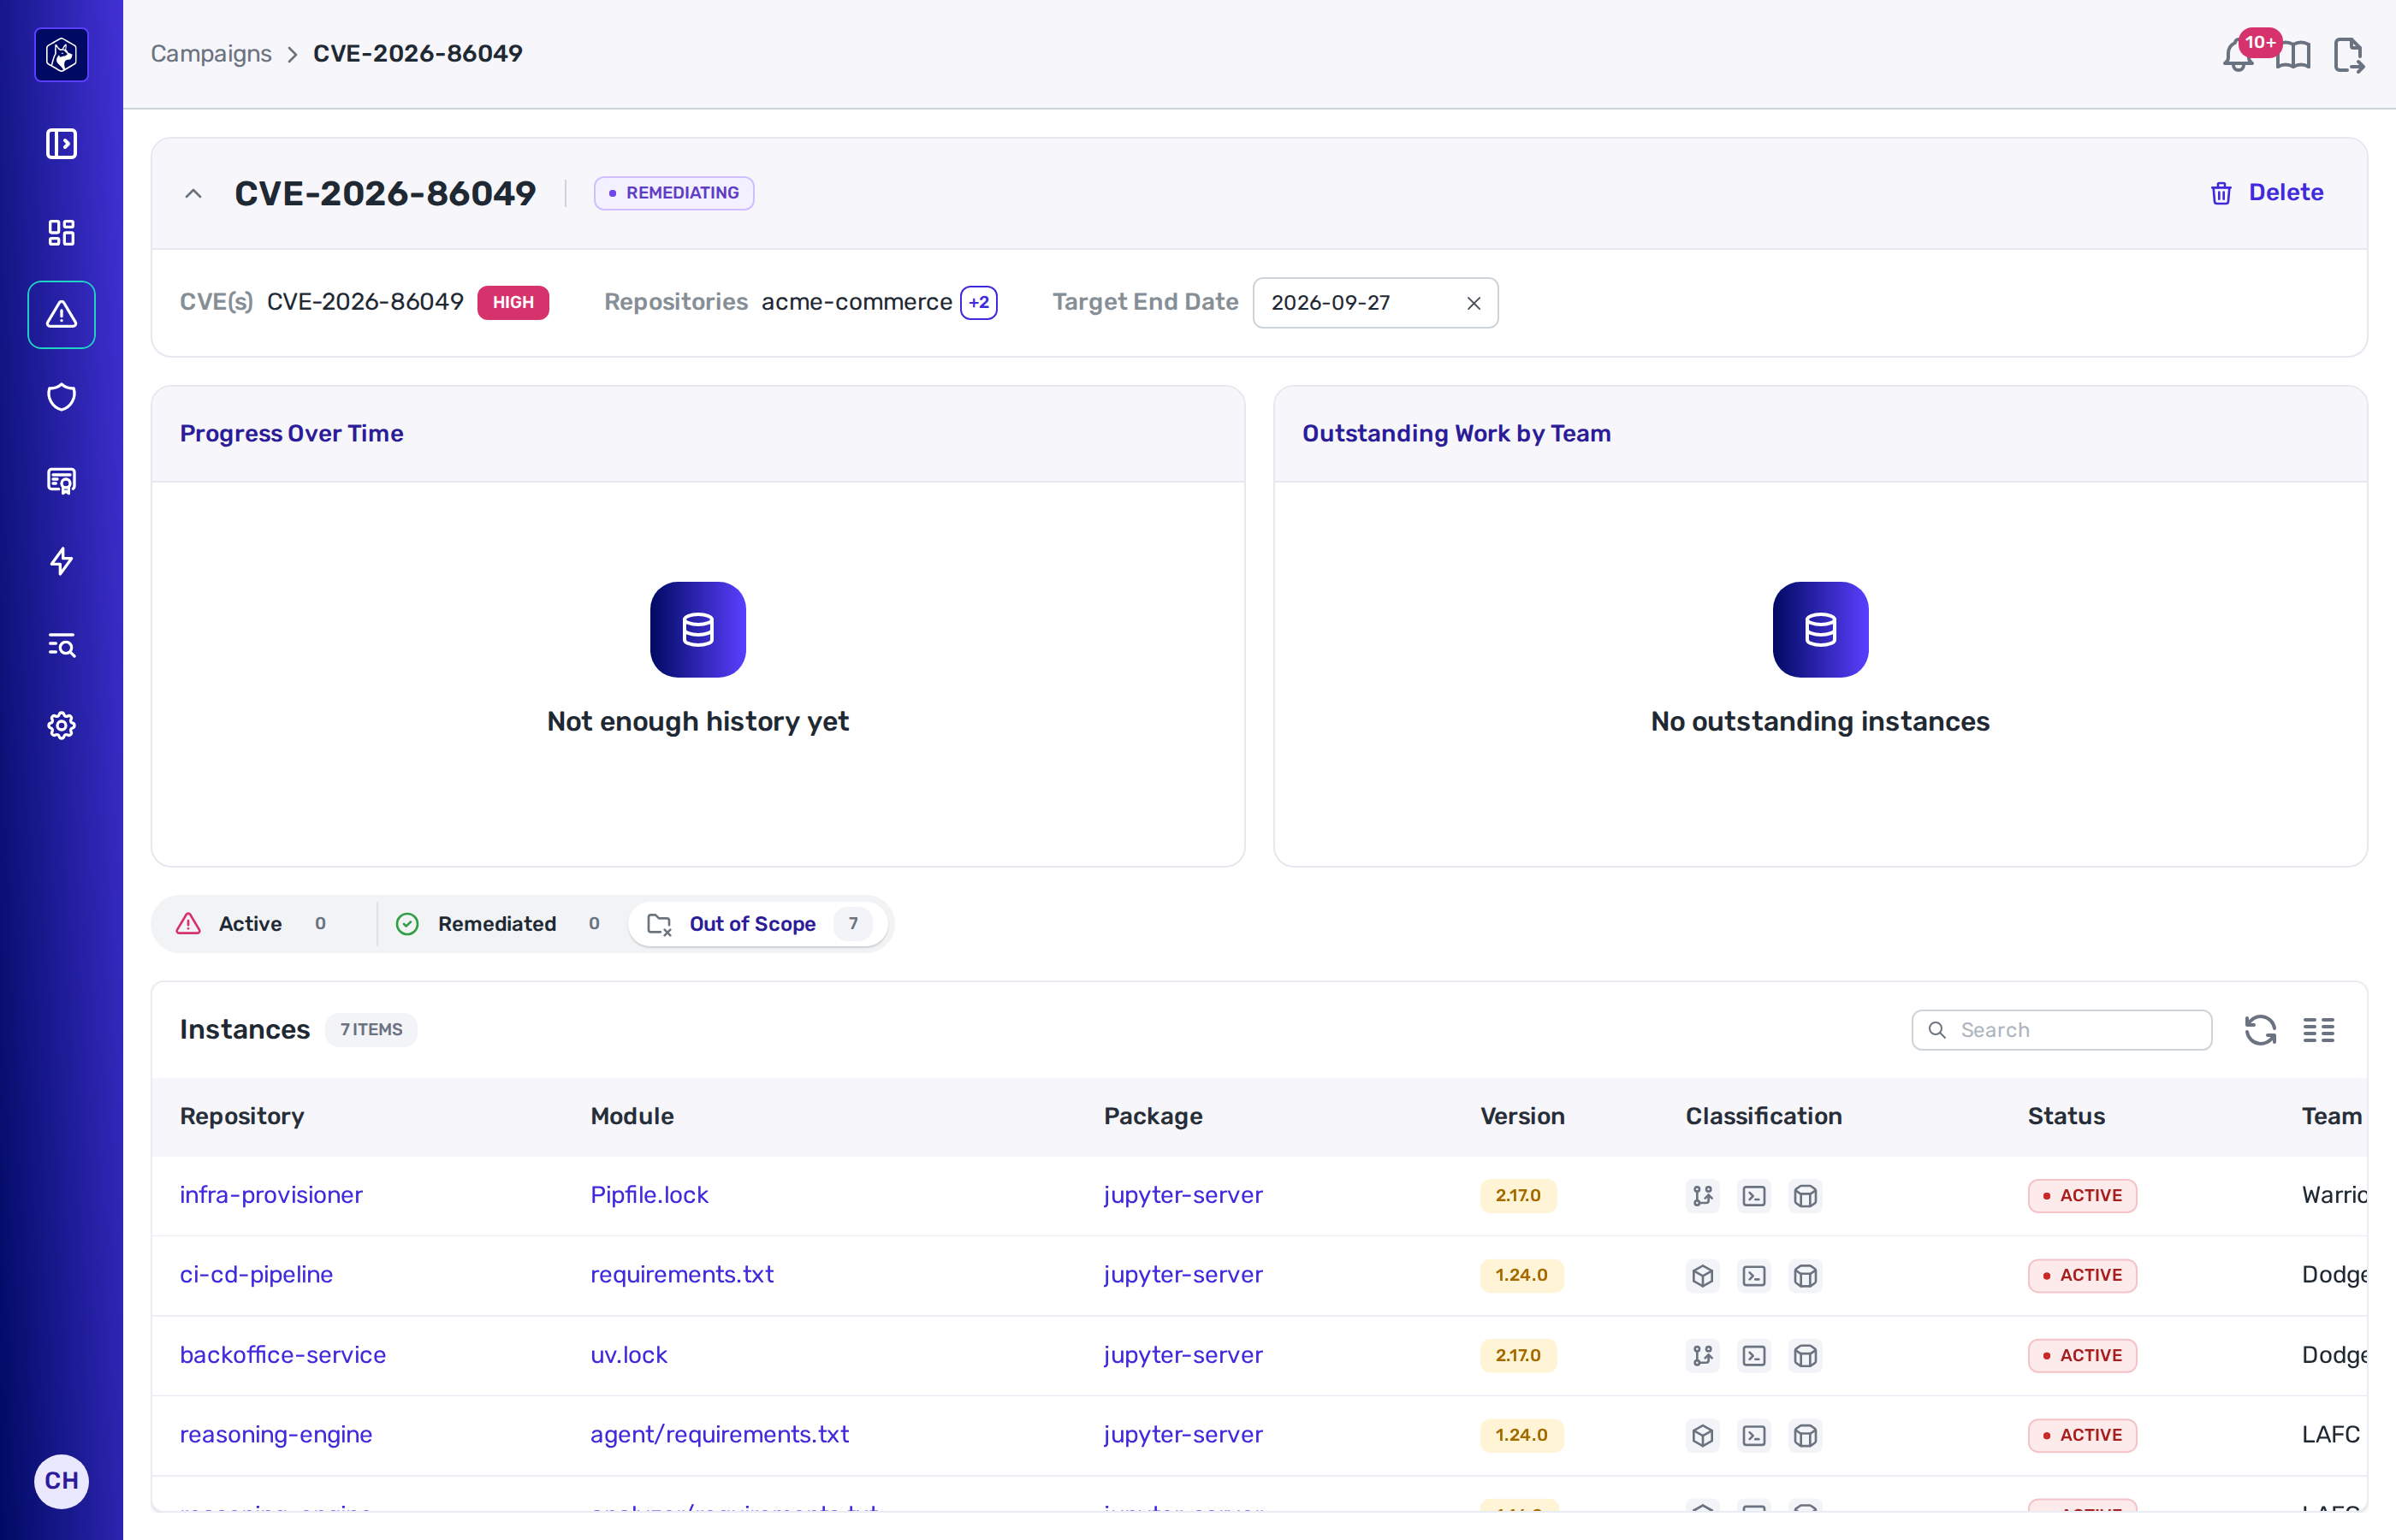The height and width of the screenshot is (1540, 2396).
Task: Click the logout icon in header
Action: [2348, 55]
